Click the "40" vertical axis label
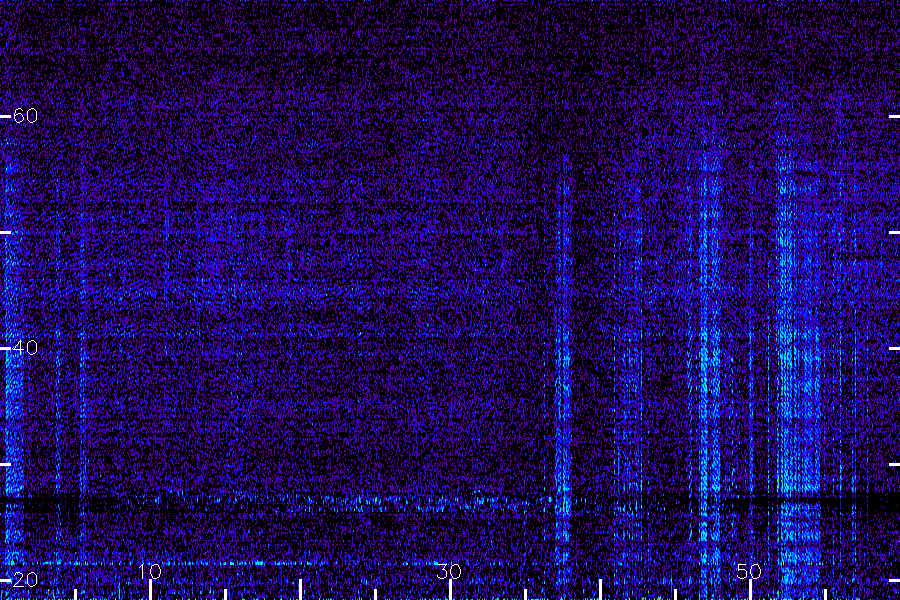900x600 pixels. pyautogui.click(x=25, y=347)
